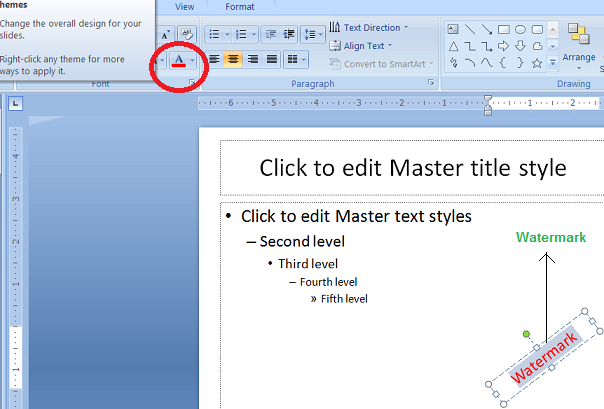Select the Elbow Connector shape
Screen dimensions: 604x409
(x=470, y=47)
